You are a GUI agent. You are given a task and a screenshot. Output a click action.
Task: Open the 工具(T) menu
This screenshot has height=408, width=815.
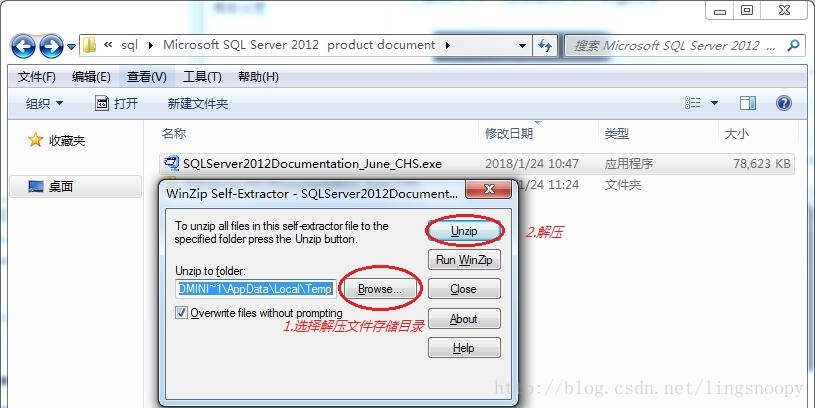[x=202, y=77]
